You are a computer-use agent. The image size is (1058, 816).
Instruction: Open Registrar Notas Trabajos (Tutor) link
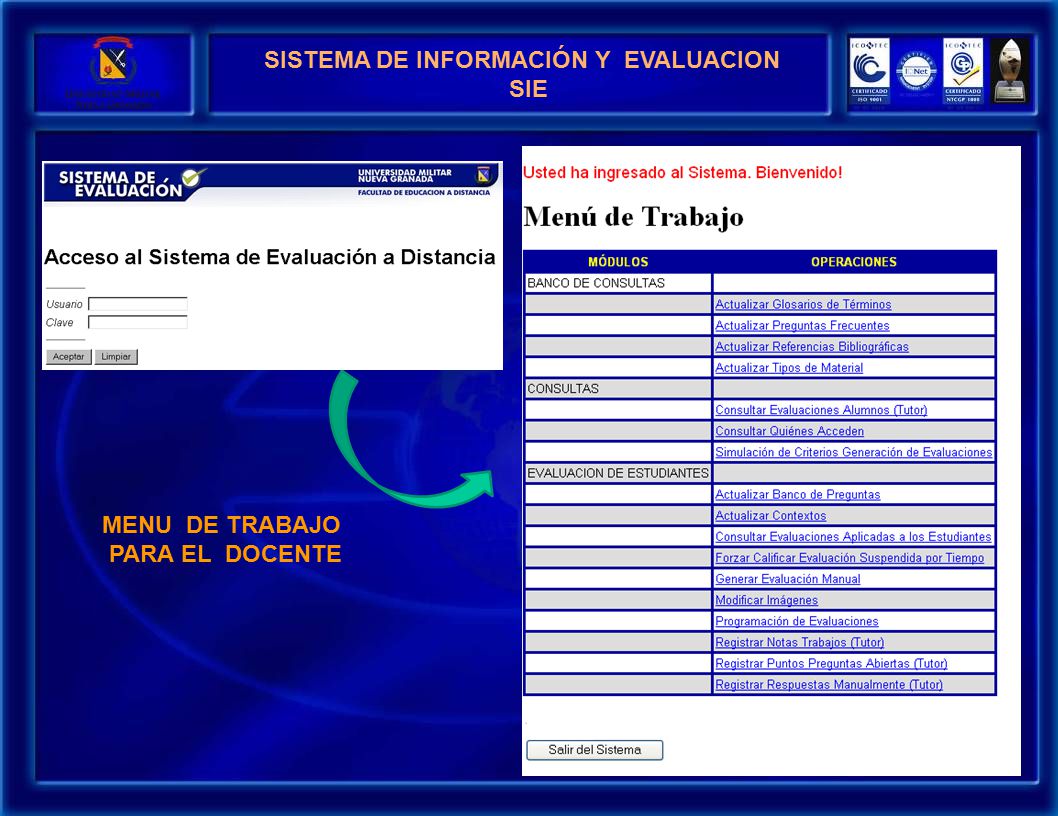800,643
